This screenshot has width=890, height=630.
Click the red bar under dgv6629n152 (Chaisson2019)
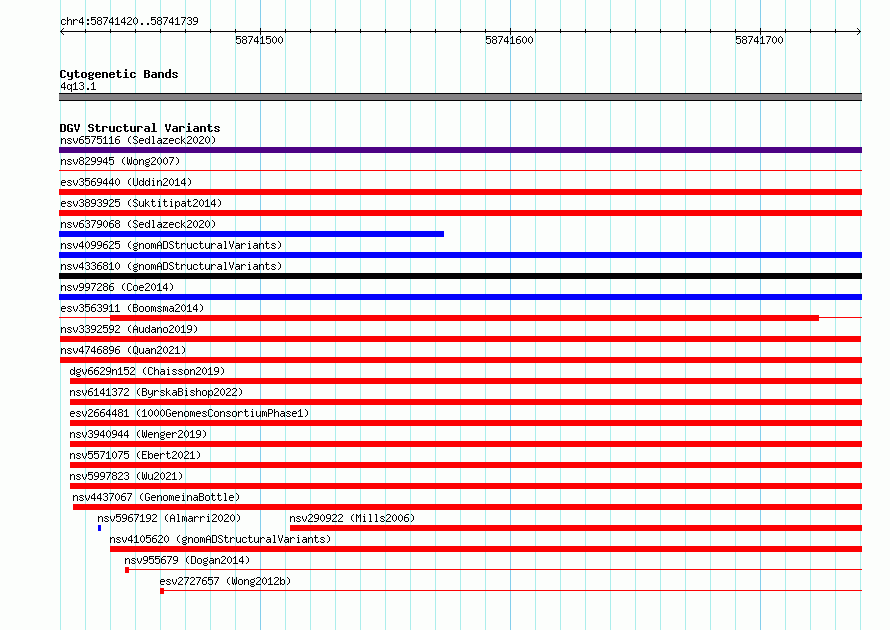[x=466, y=381]
